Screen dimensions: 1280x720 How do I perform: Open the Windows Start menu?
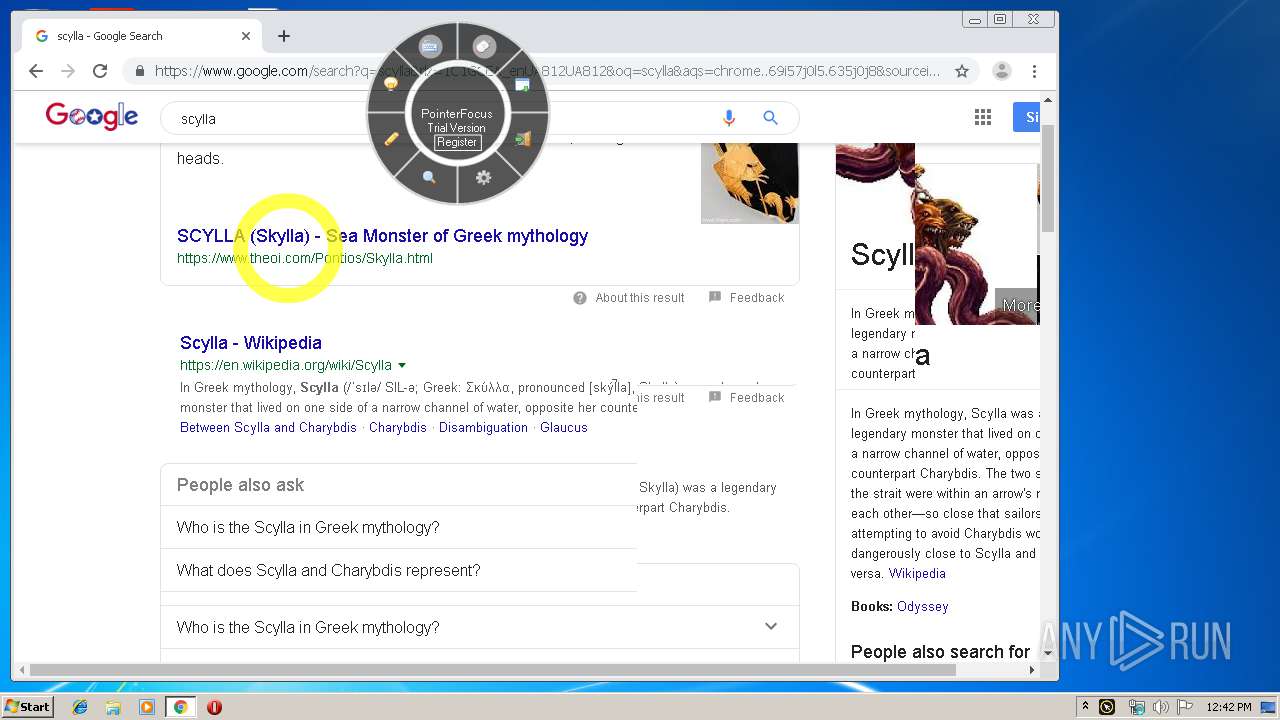click(27, 706)
